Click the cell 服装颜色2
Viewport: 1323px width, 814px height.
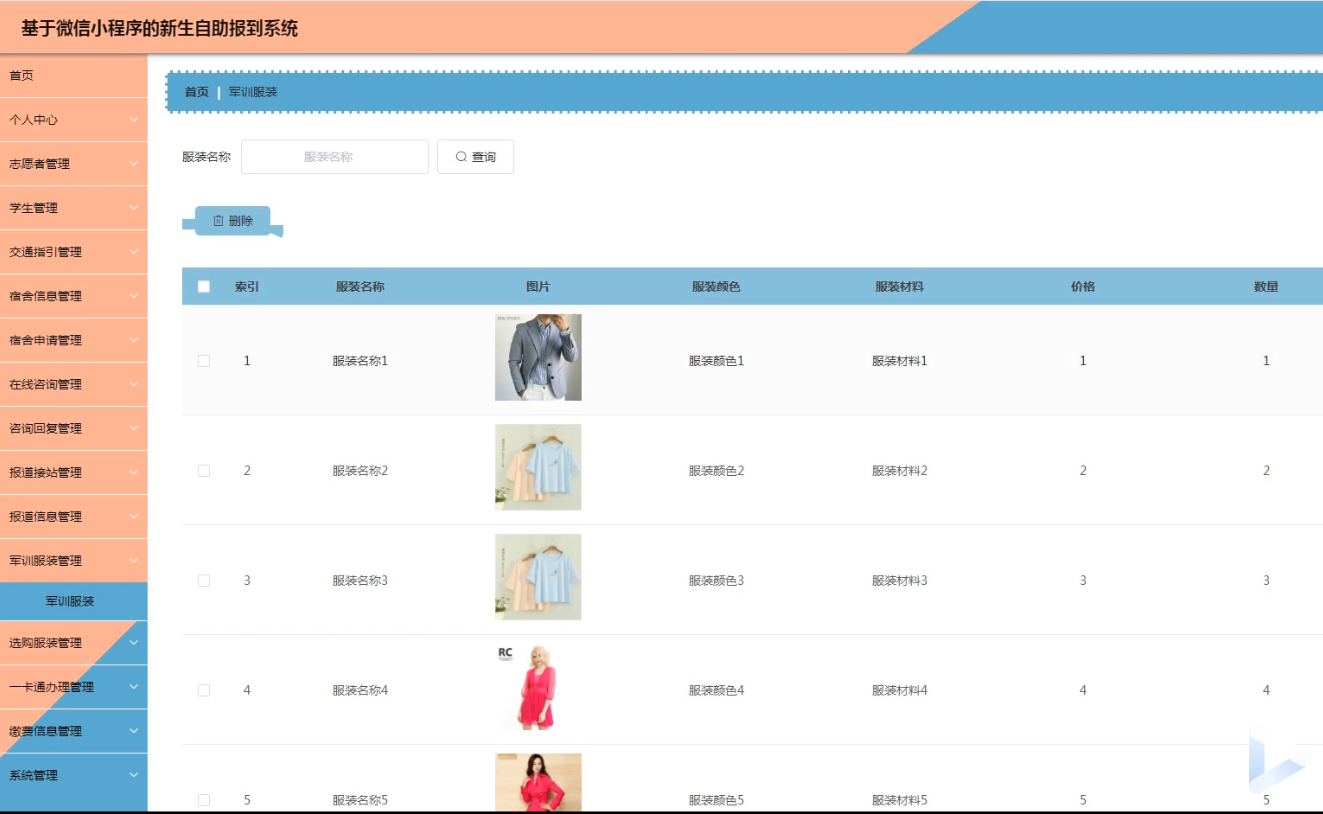click(716, 471)
